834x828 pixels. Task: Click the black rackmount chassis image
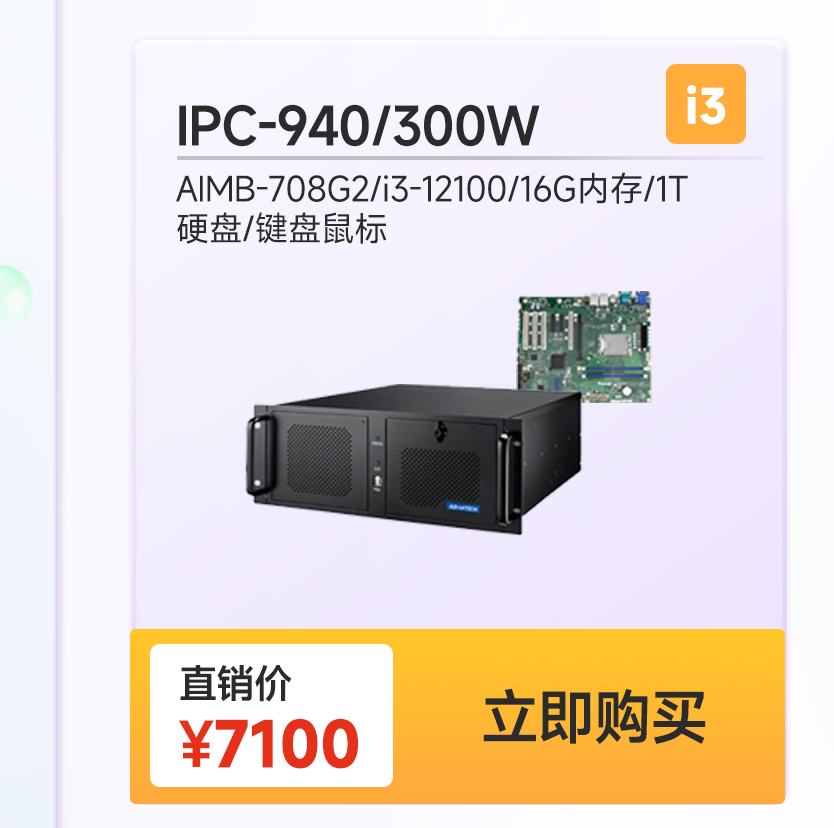pyautogui.click(x=414, y=458)
